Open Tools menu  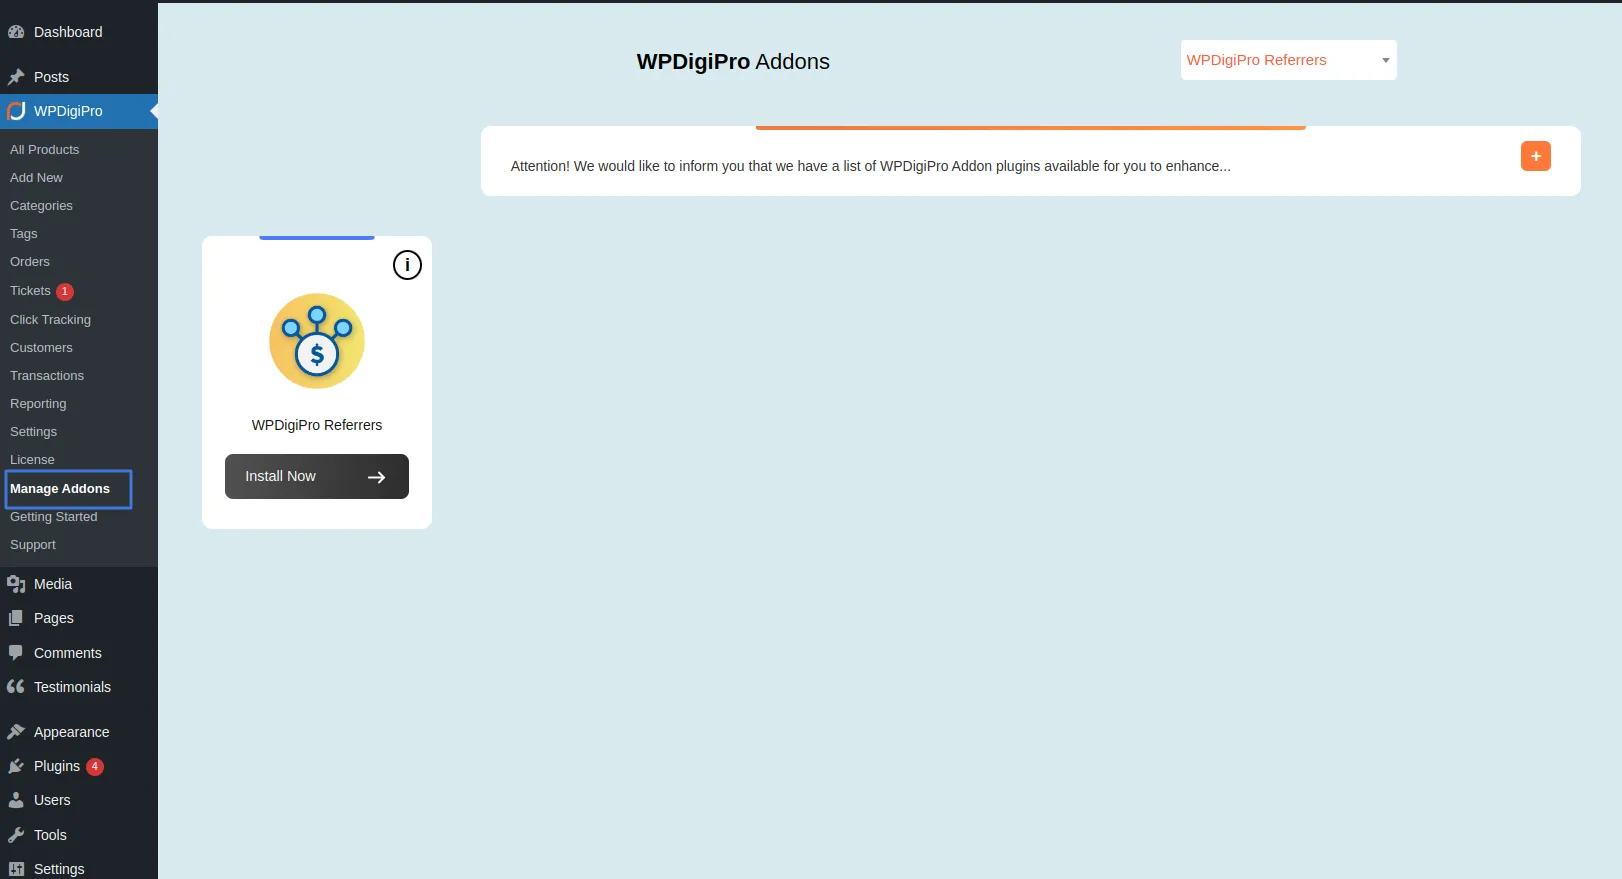[50, 835]
